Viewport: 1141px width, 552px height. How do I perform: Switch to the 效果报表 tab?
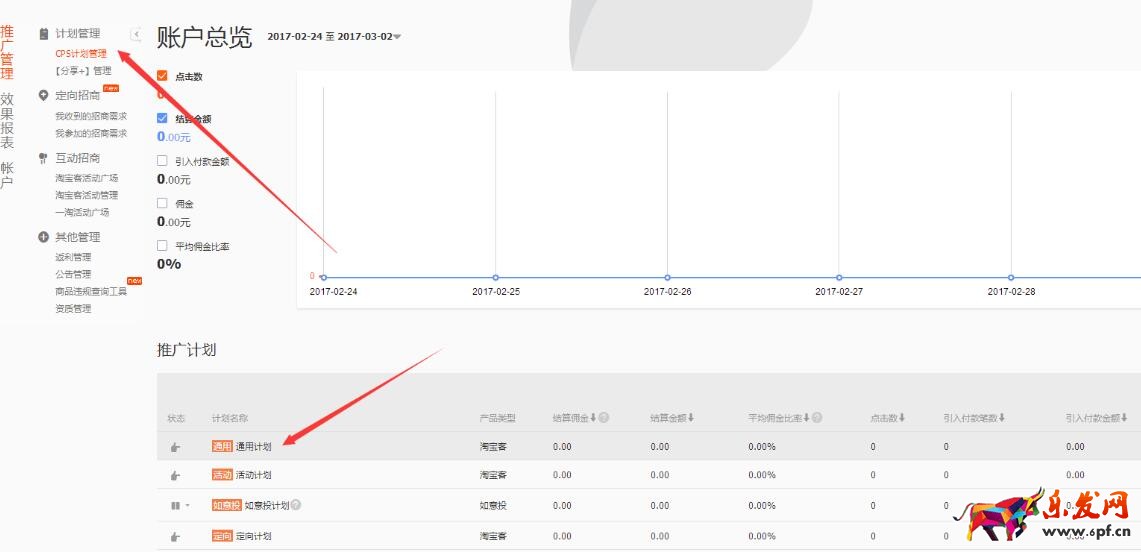pos(7,120)
